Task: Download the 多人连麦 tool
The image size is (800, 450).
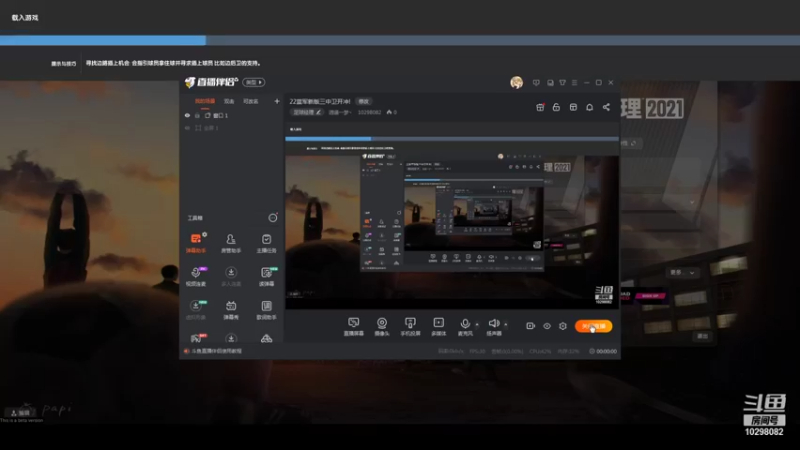Action: click(231, 276)
